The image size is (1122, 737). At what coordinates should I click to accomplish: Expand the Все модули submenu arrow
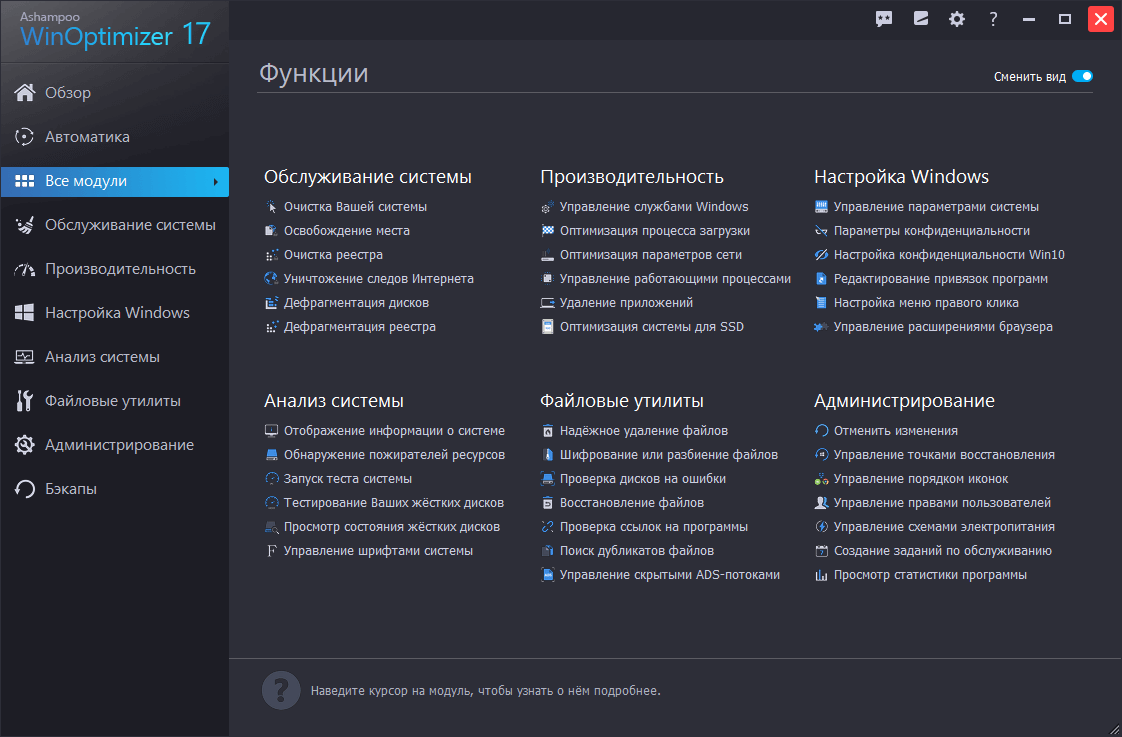(x=216, y=182)
